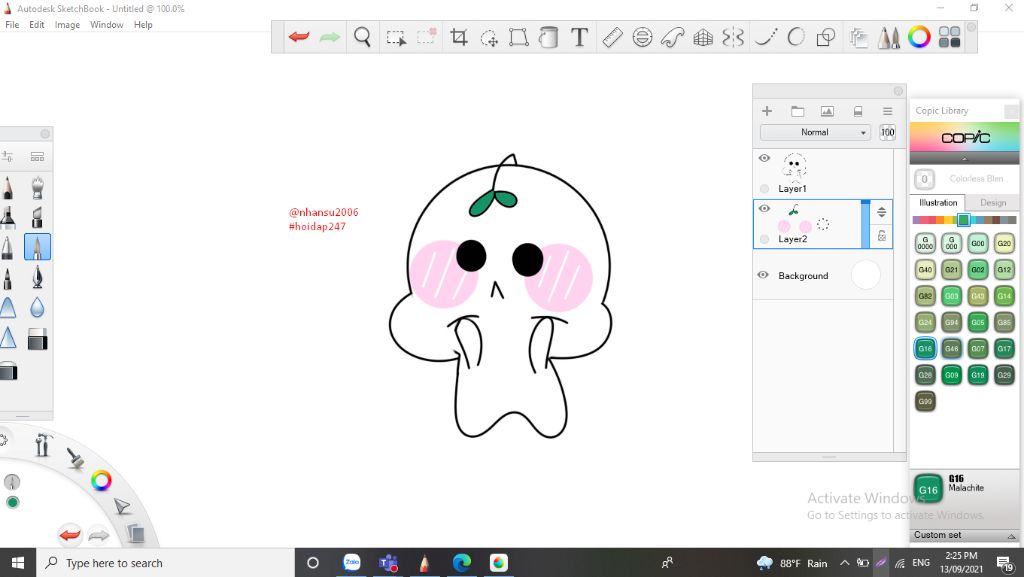This screenshot has height=577, width=1024.
Task: Select the Layer1 thumbnail
Action: point(794,167)
